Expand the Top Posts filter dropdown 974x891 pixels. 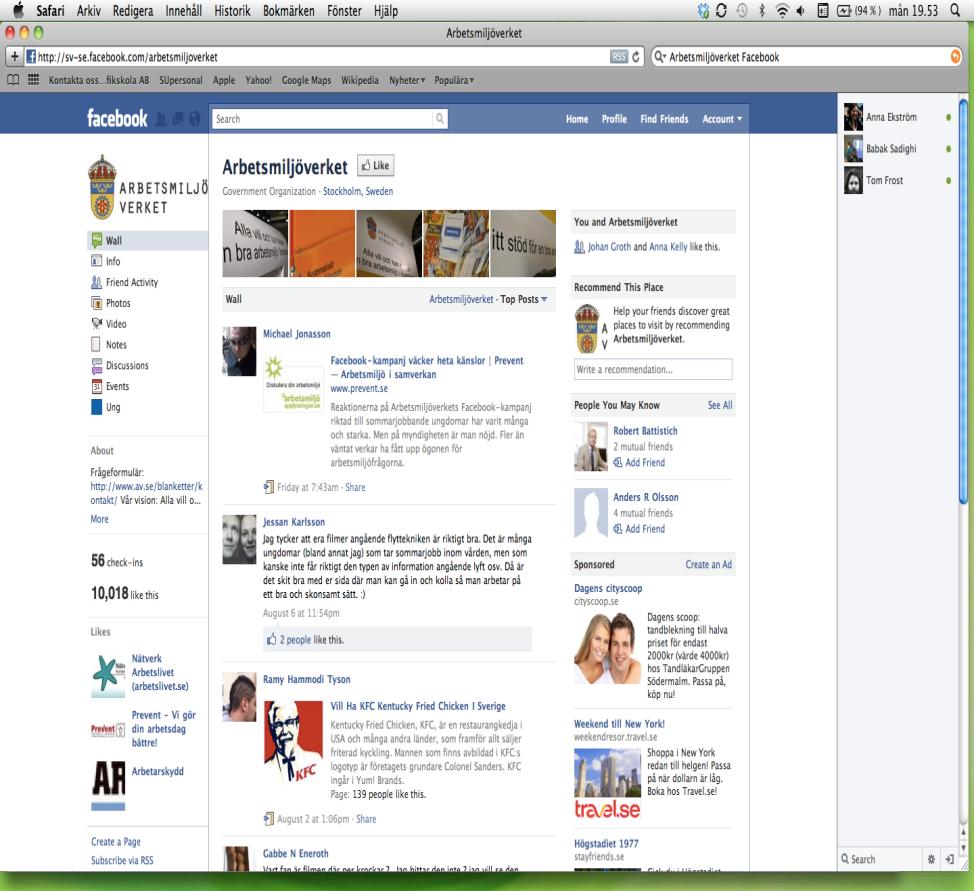(524, 299)
